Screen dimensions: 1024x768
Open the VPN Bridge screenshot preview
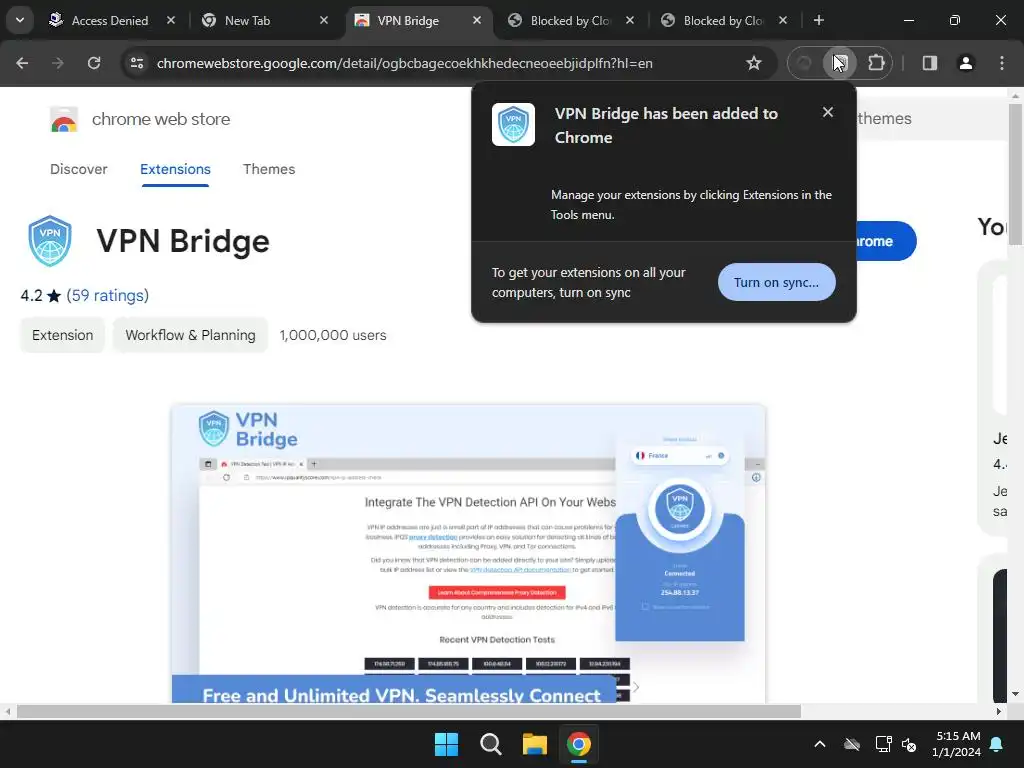coord(468,554)
